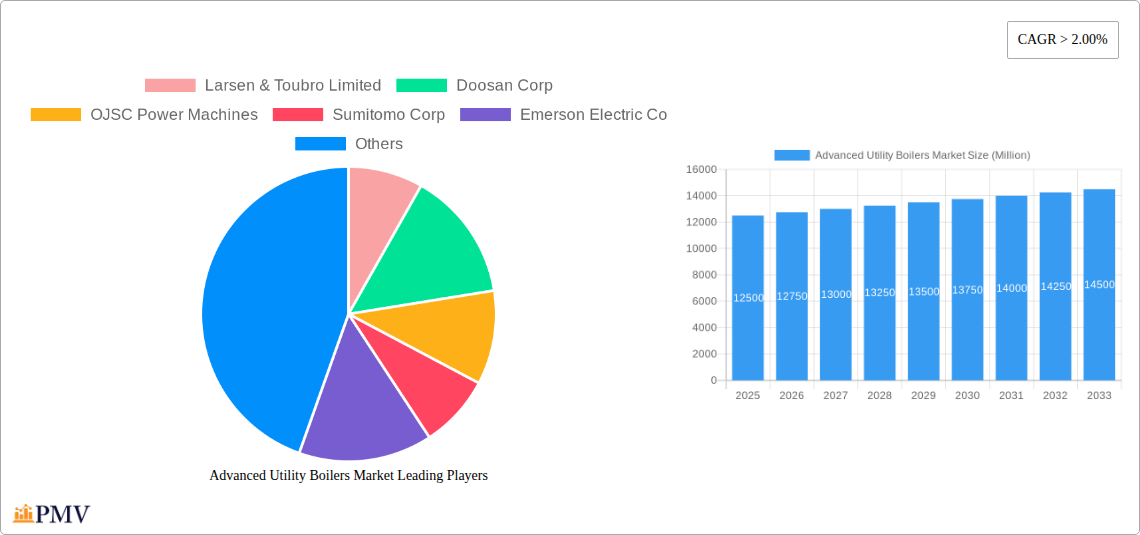The height and width of the screenshot is (535, 1140).
Task: Hide OJSC Power Machines from pie chart
Action: coord(144,115)
